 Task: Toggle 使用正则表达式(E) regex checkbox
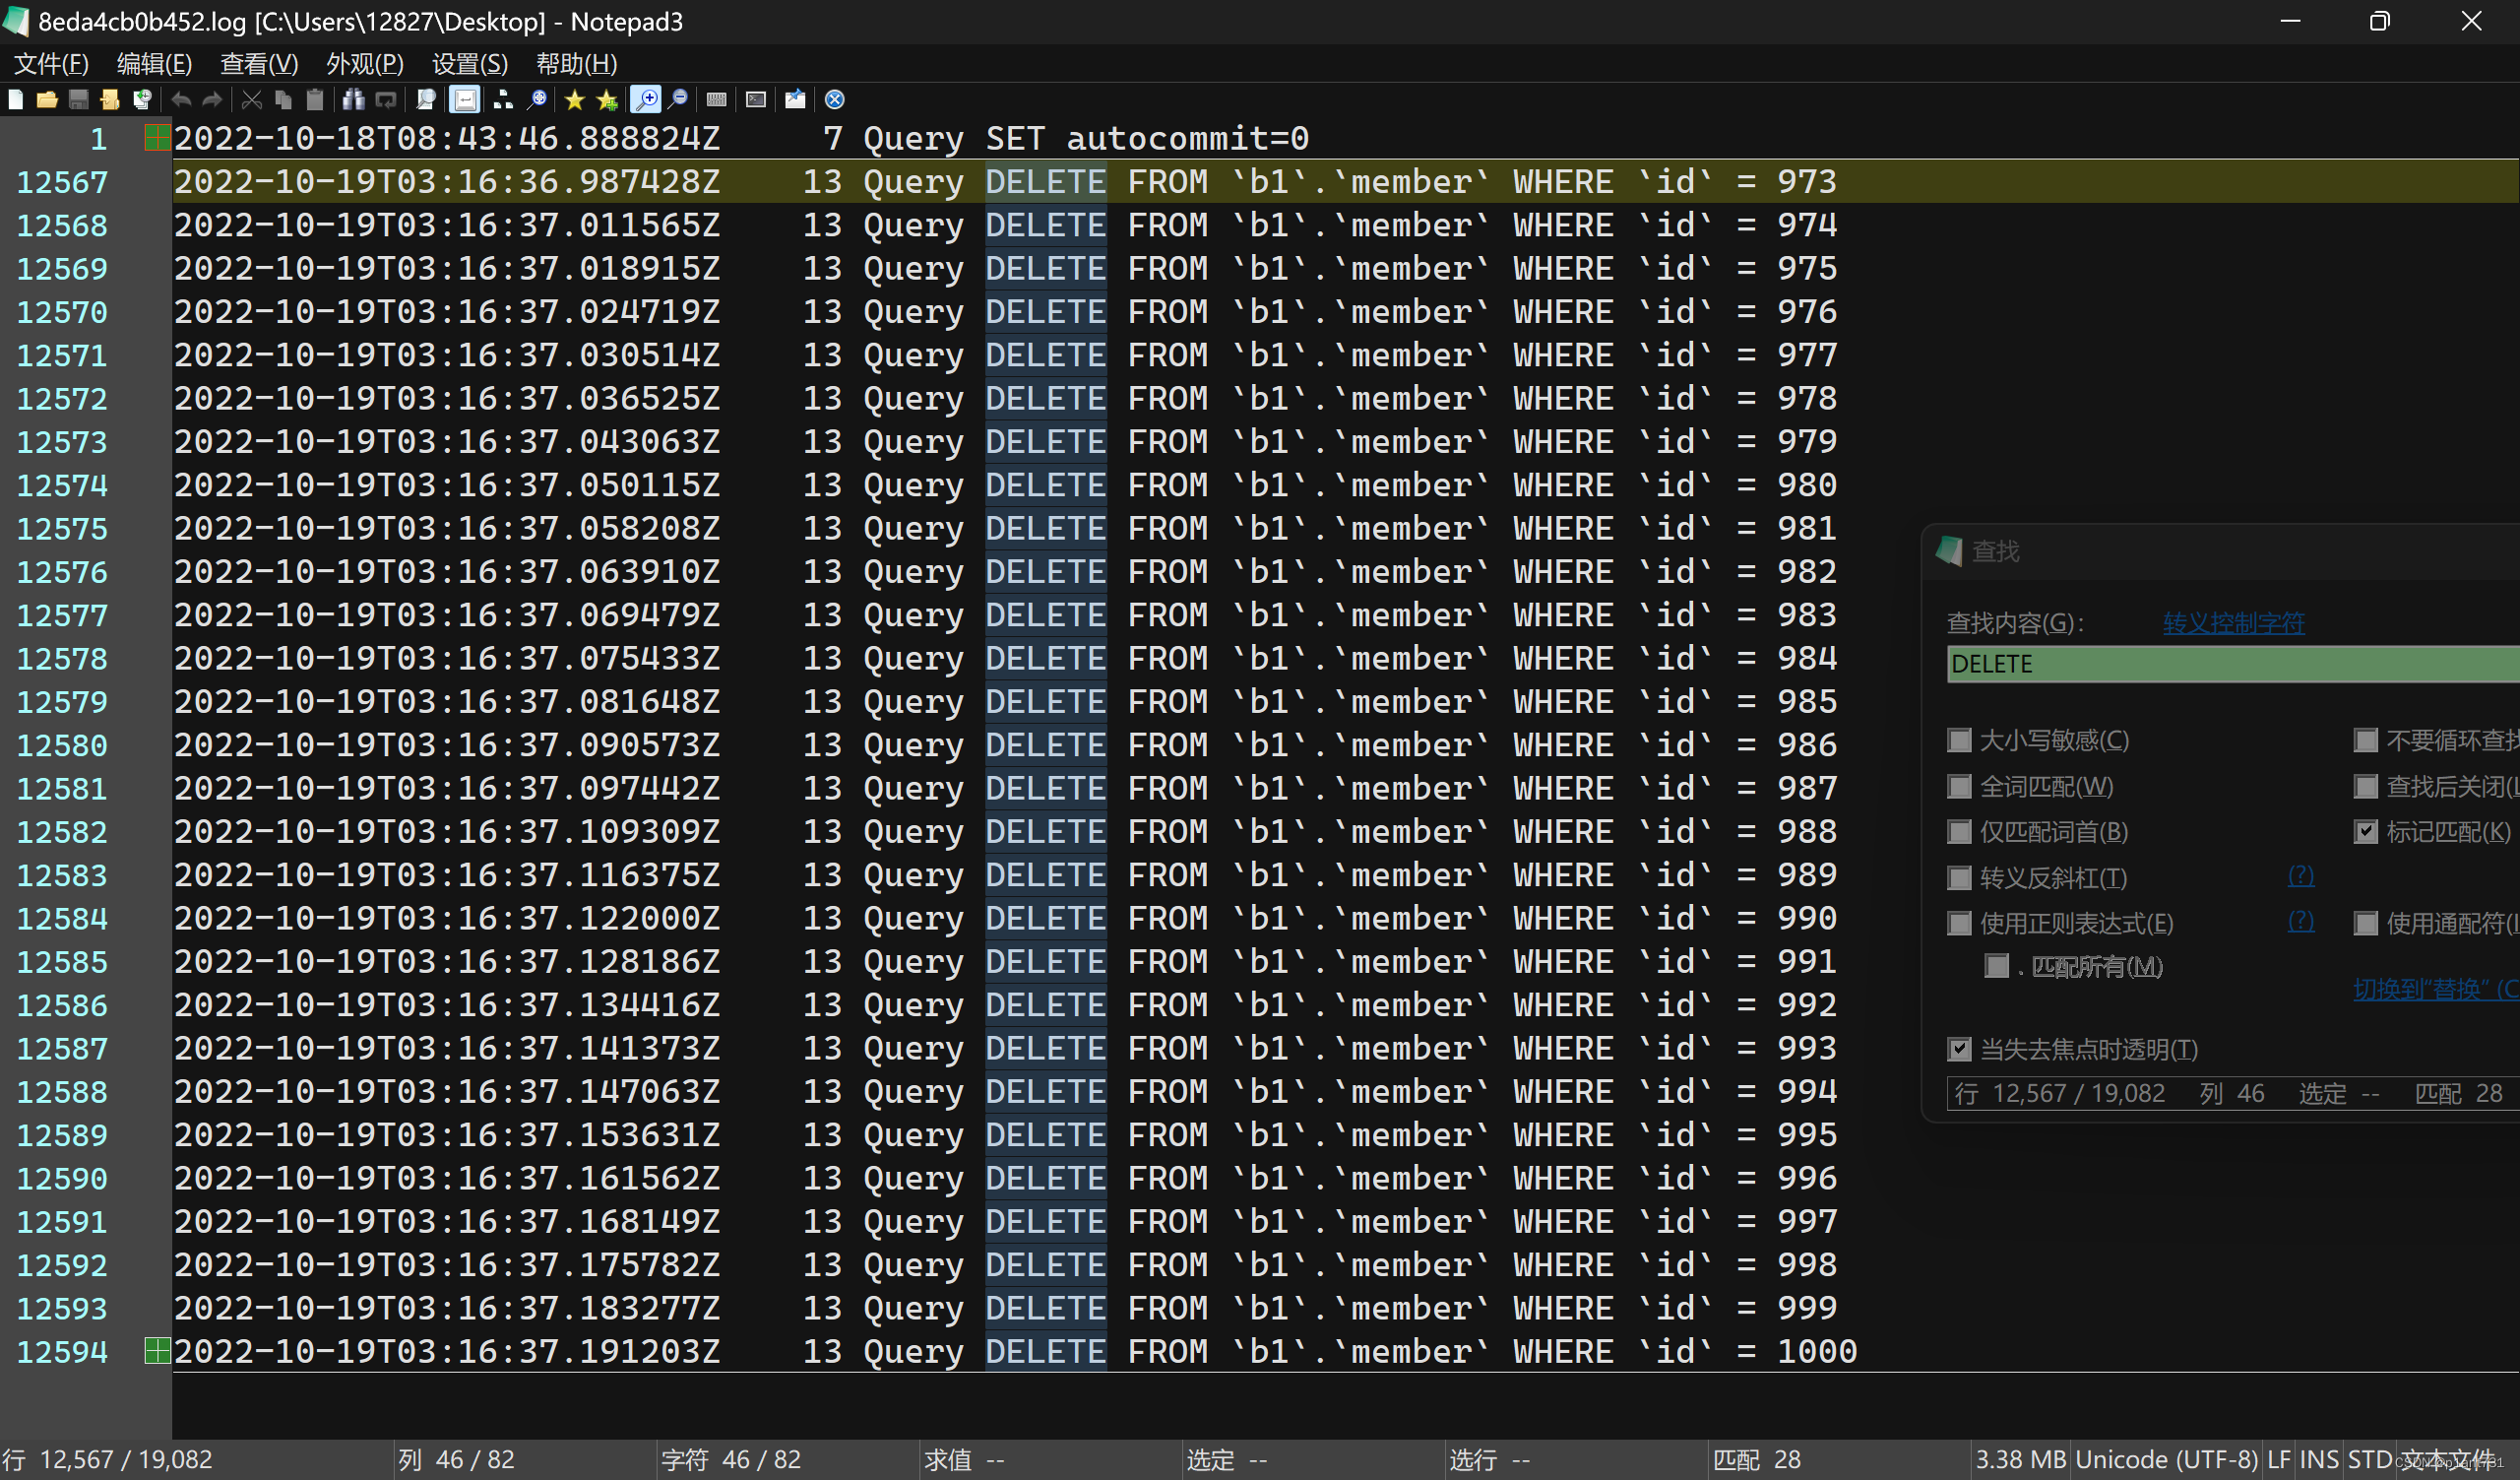[1960, 923]
